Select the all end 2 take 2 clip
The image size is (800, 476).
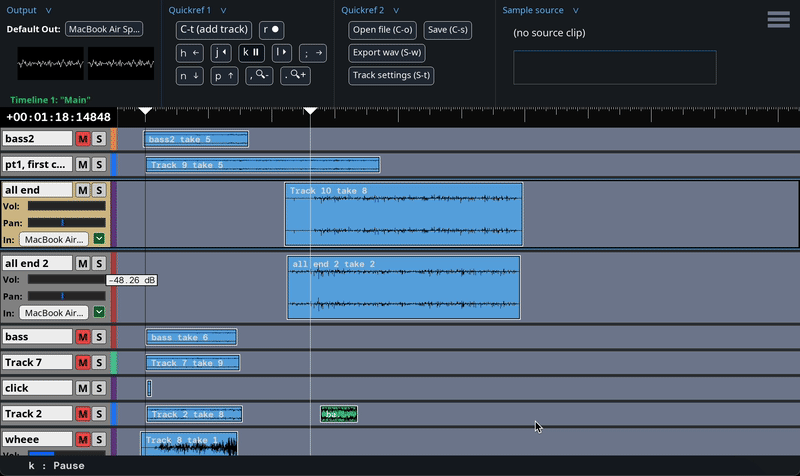(x=404, y=288)
